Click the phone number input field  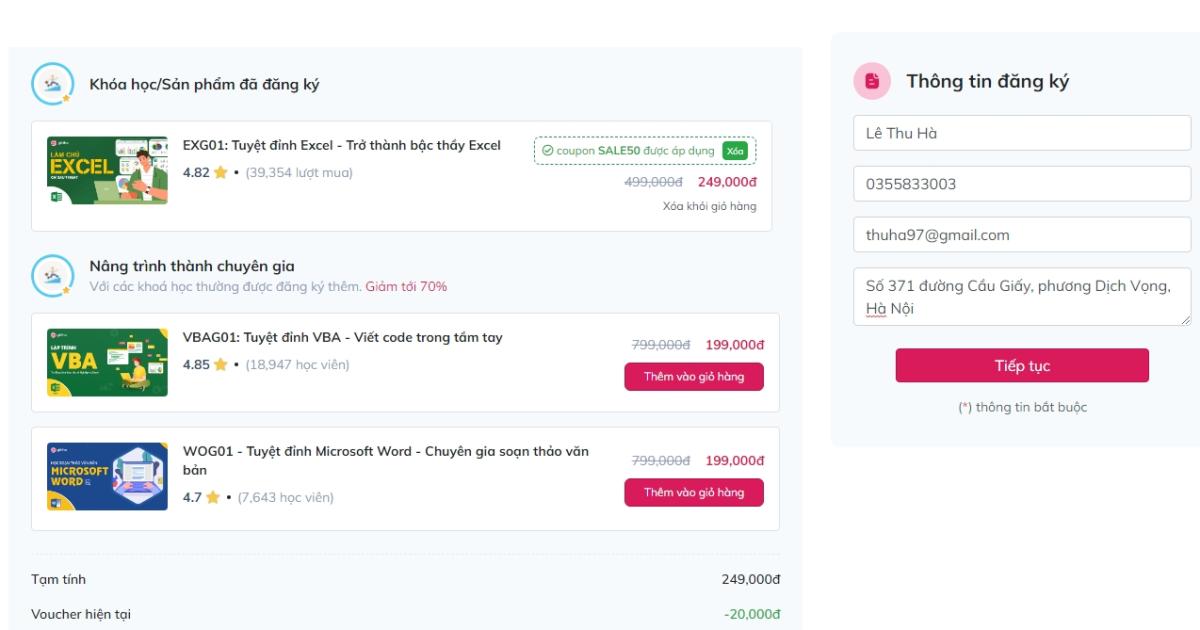[1022, 185]
